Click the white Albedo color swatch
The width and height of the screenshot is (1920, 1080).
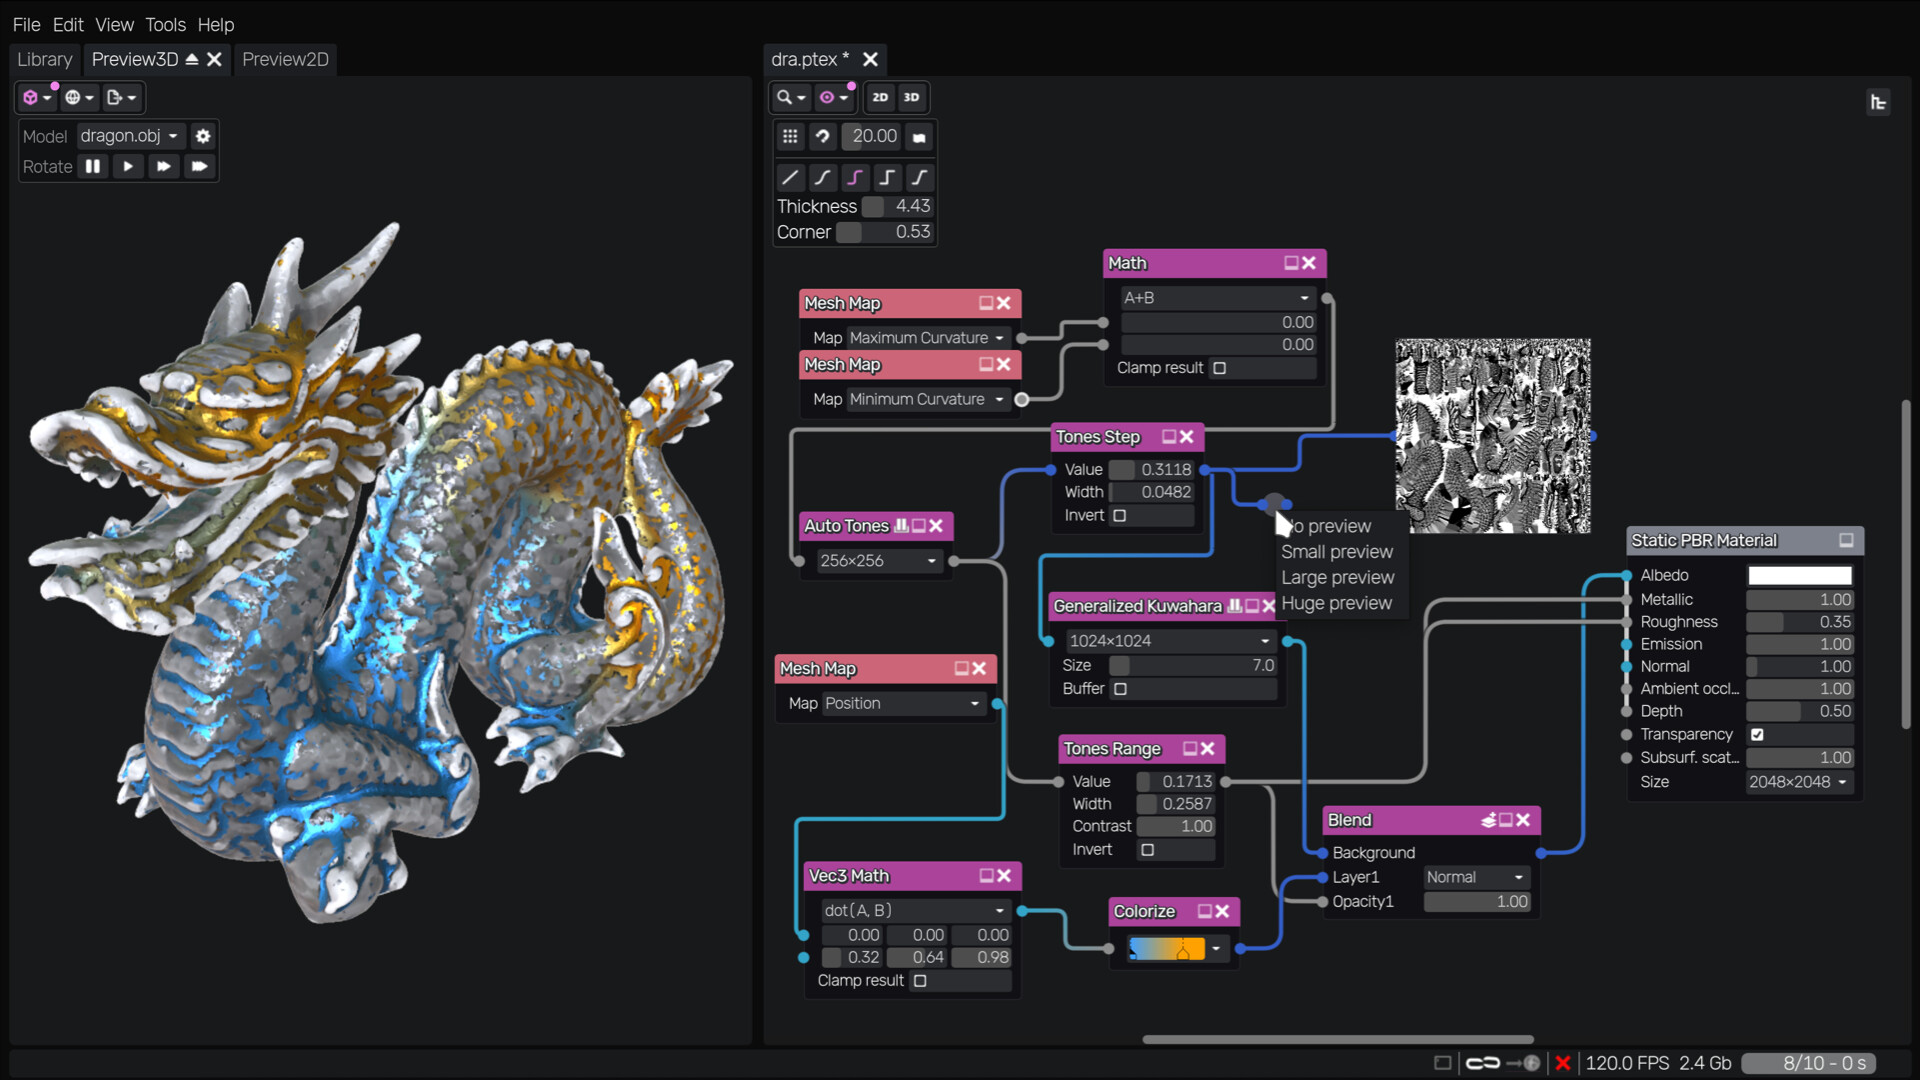pyautogui.click(x=1799, y=575)
